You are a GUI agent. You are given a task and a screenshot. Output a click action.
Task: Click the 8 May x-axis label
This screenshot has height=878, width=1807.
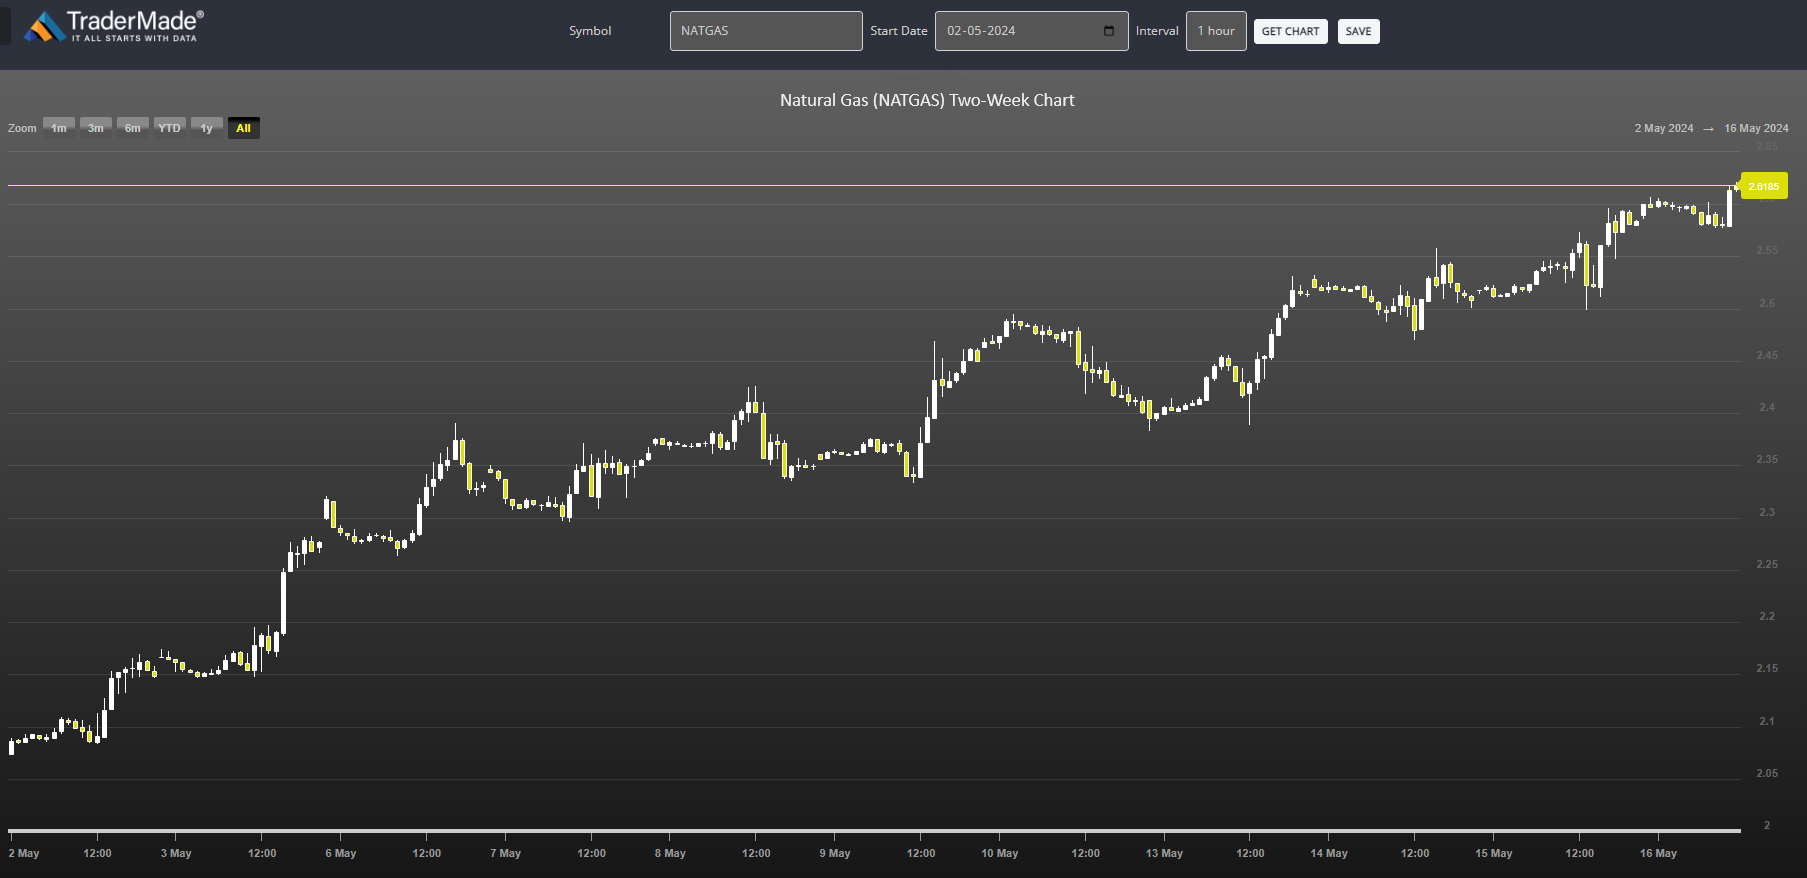[670, 853]
